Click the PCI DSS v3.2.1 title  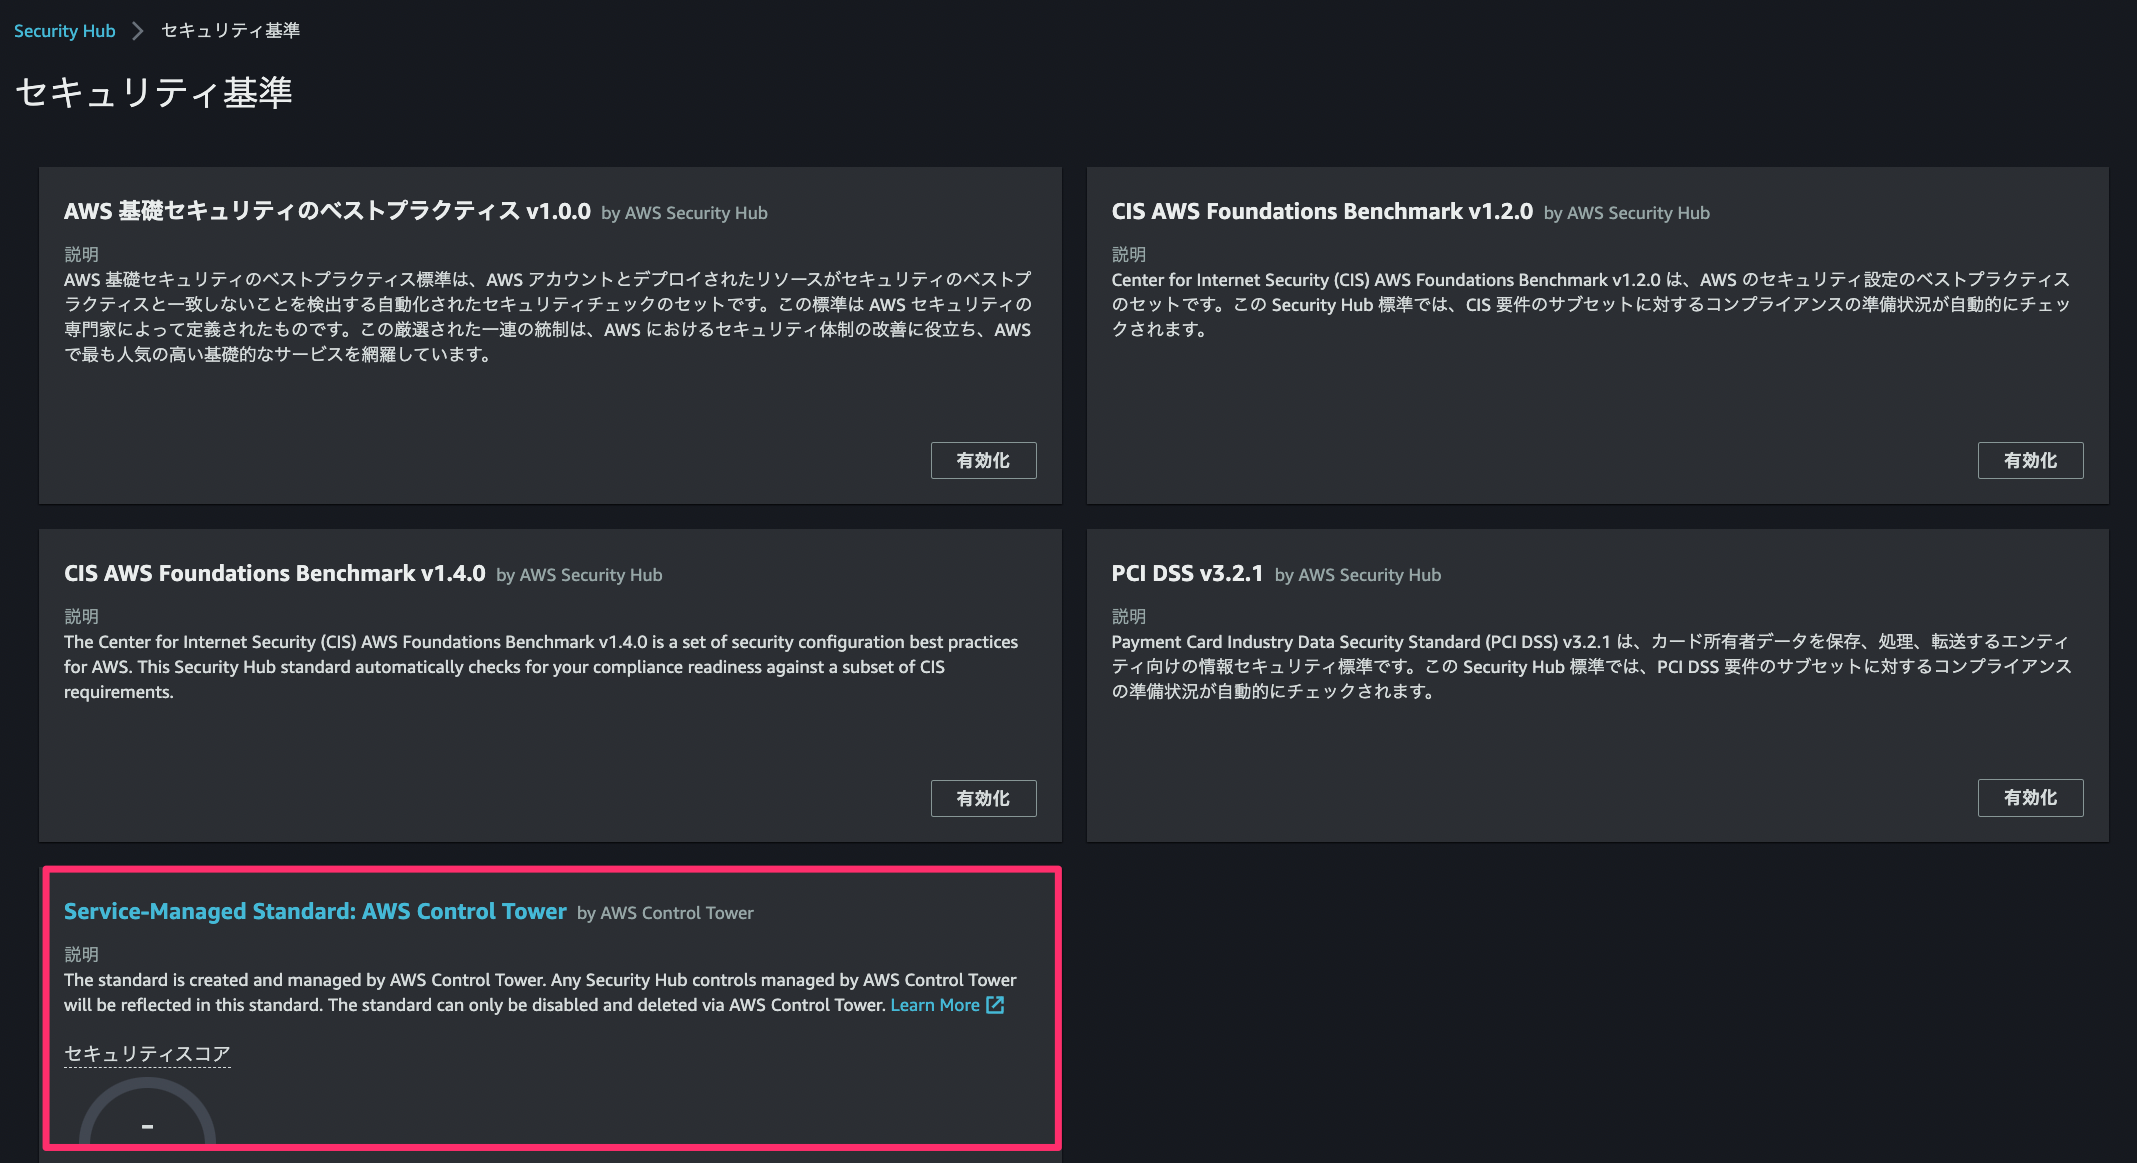1187,573
